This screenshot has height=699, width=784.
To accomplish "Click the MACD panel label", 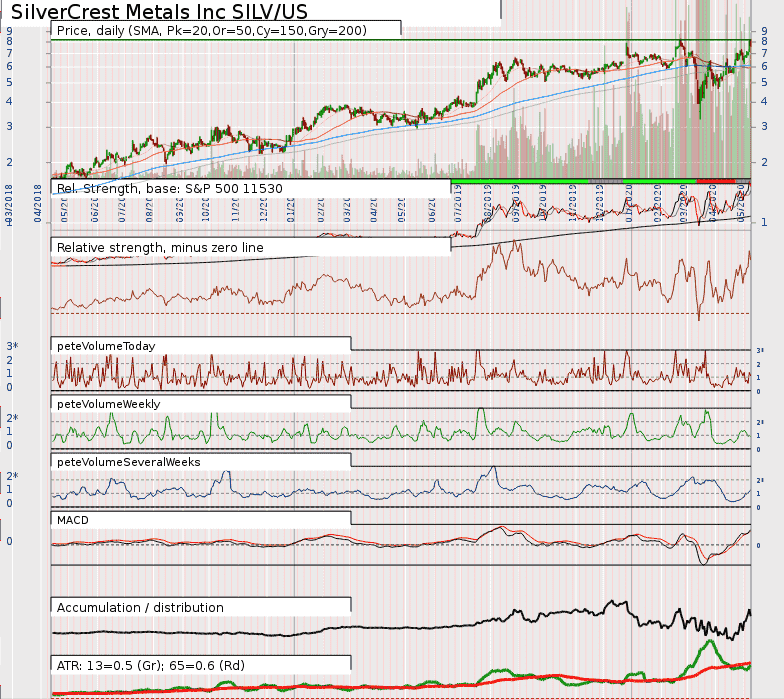I will (72, 520).
